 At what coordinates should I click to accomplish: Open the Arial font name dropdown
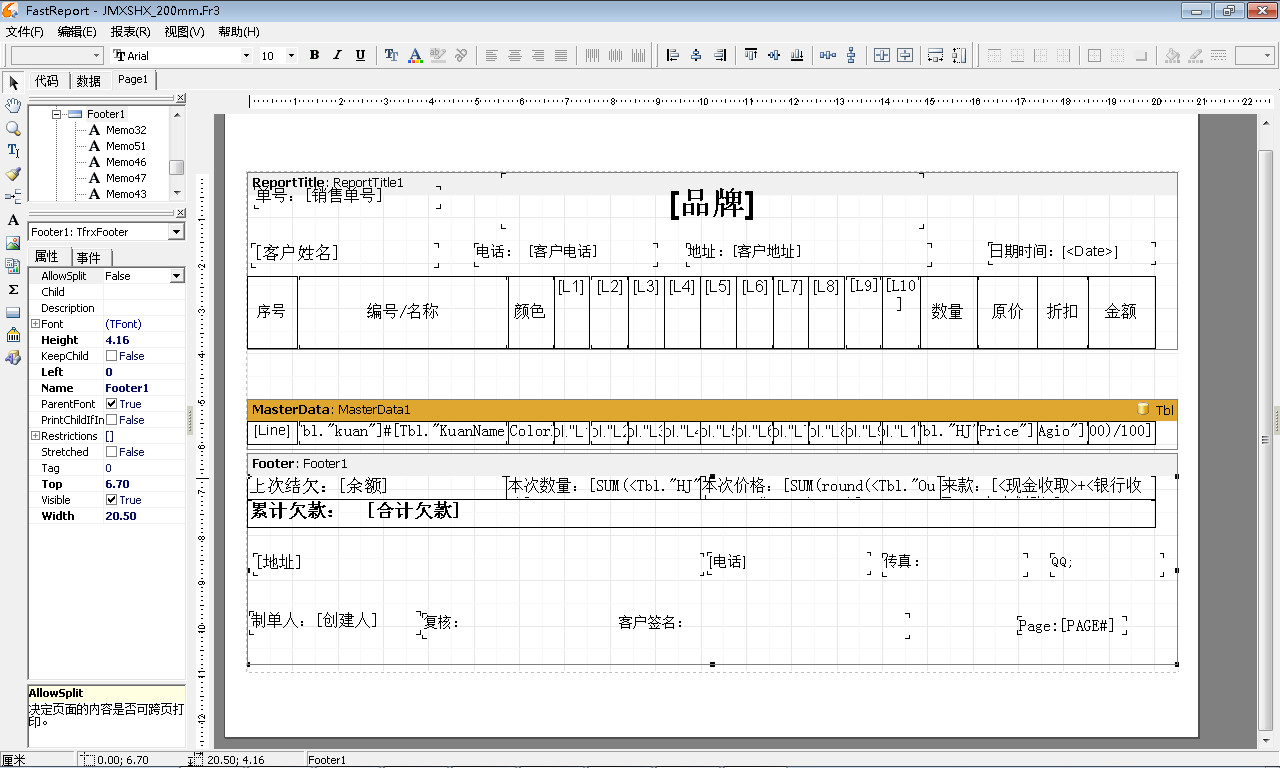pos(246,56)
